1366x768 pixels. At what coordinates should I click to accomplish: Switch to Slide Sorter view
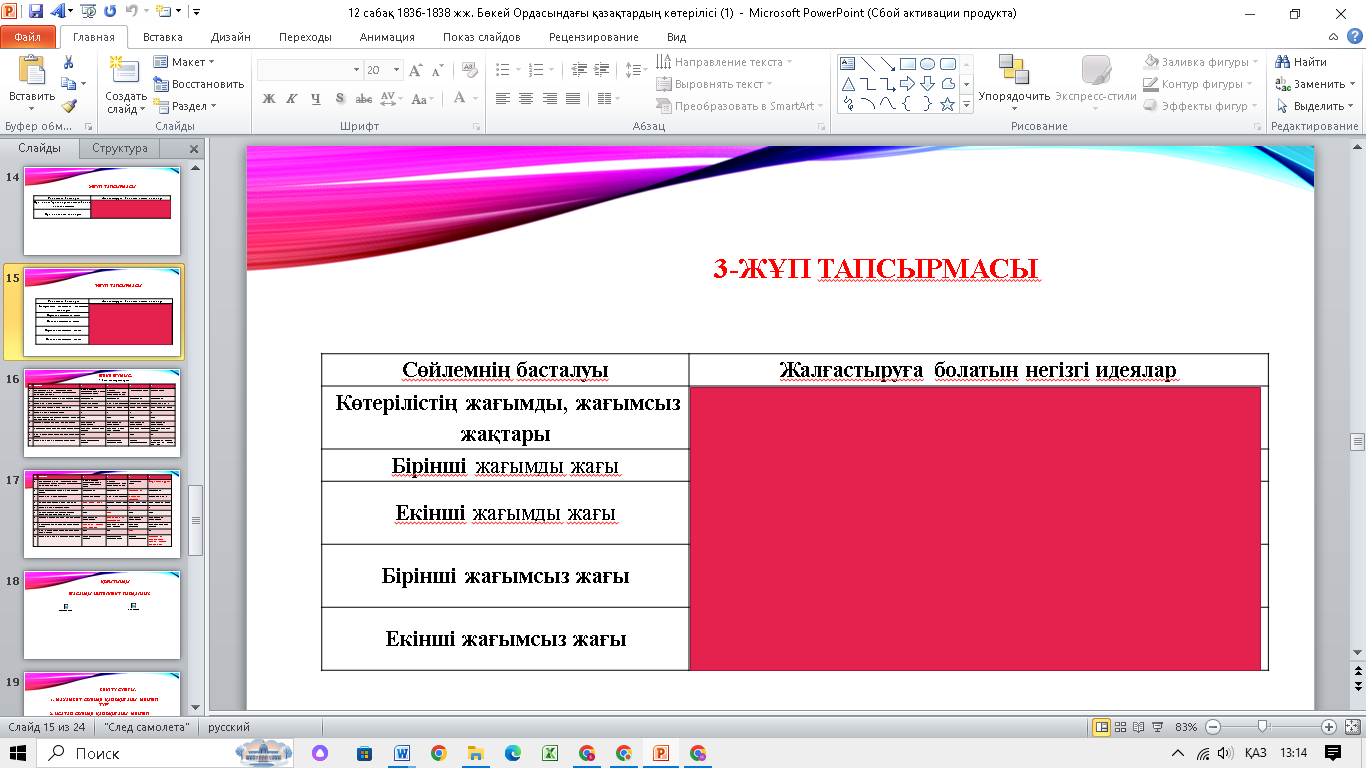[x=1118, y=727]
